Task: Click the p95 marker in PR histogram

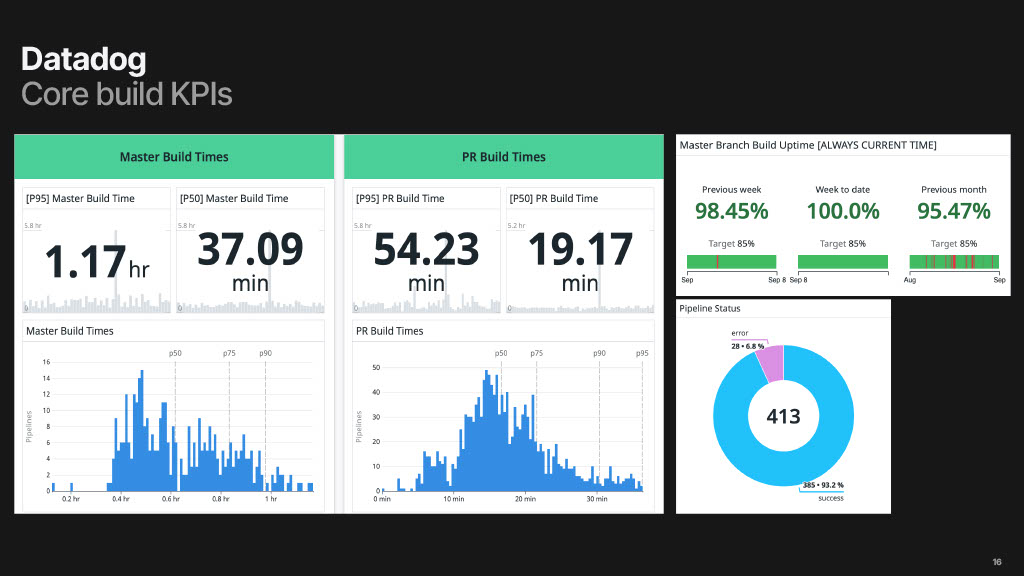Action: point(643,353)
